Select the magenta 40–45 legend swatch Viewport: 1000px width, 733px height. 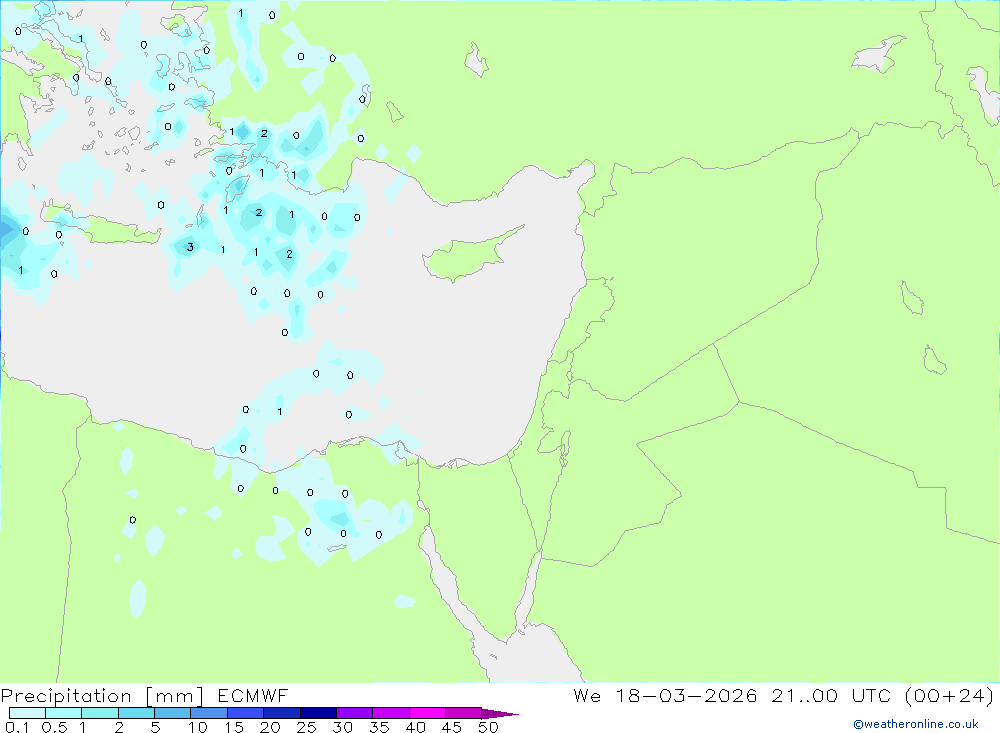pyautogui.click(x=427, y=713)
